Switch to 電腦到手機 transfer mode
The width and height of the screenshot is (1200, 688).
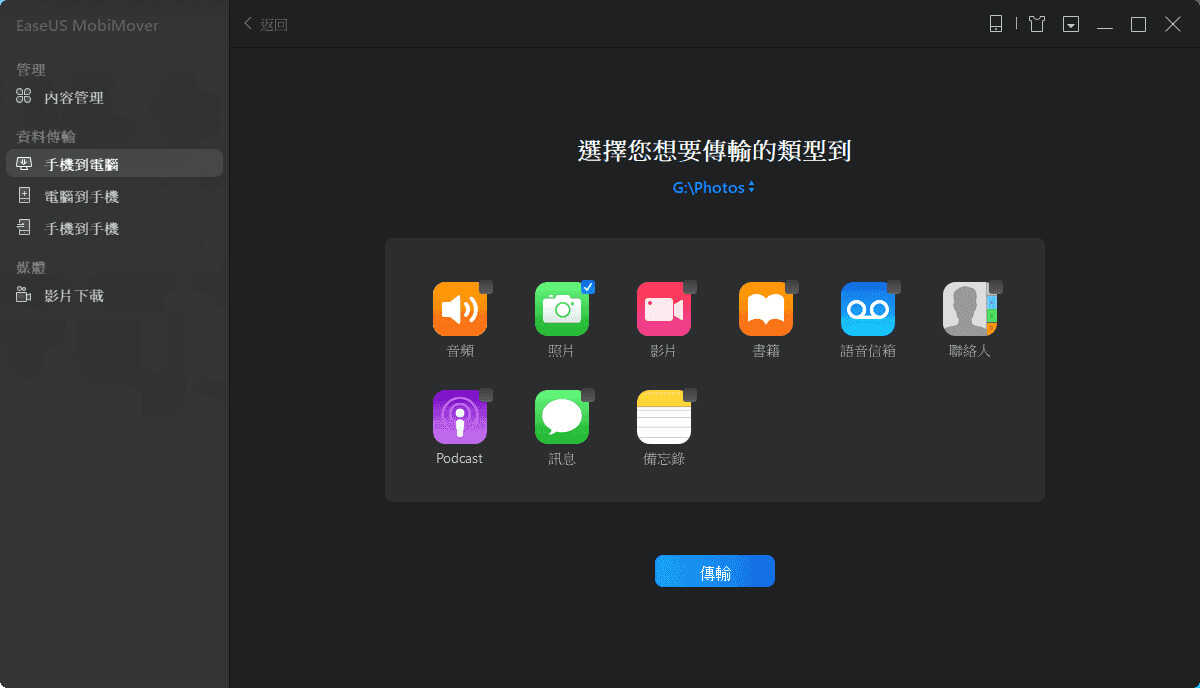[x=81, y=197]
